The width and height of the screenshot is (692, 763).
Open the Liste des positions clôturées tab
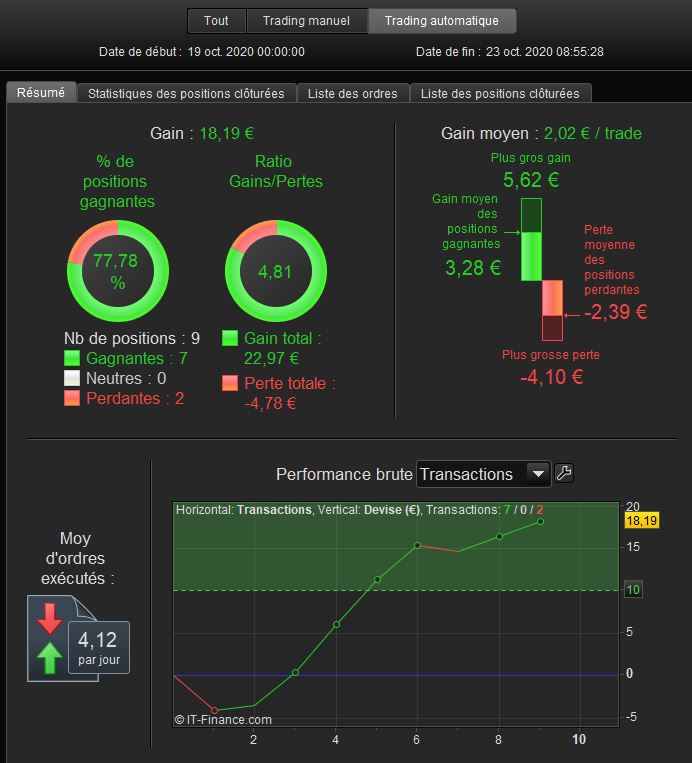click(x=500, y=93)
